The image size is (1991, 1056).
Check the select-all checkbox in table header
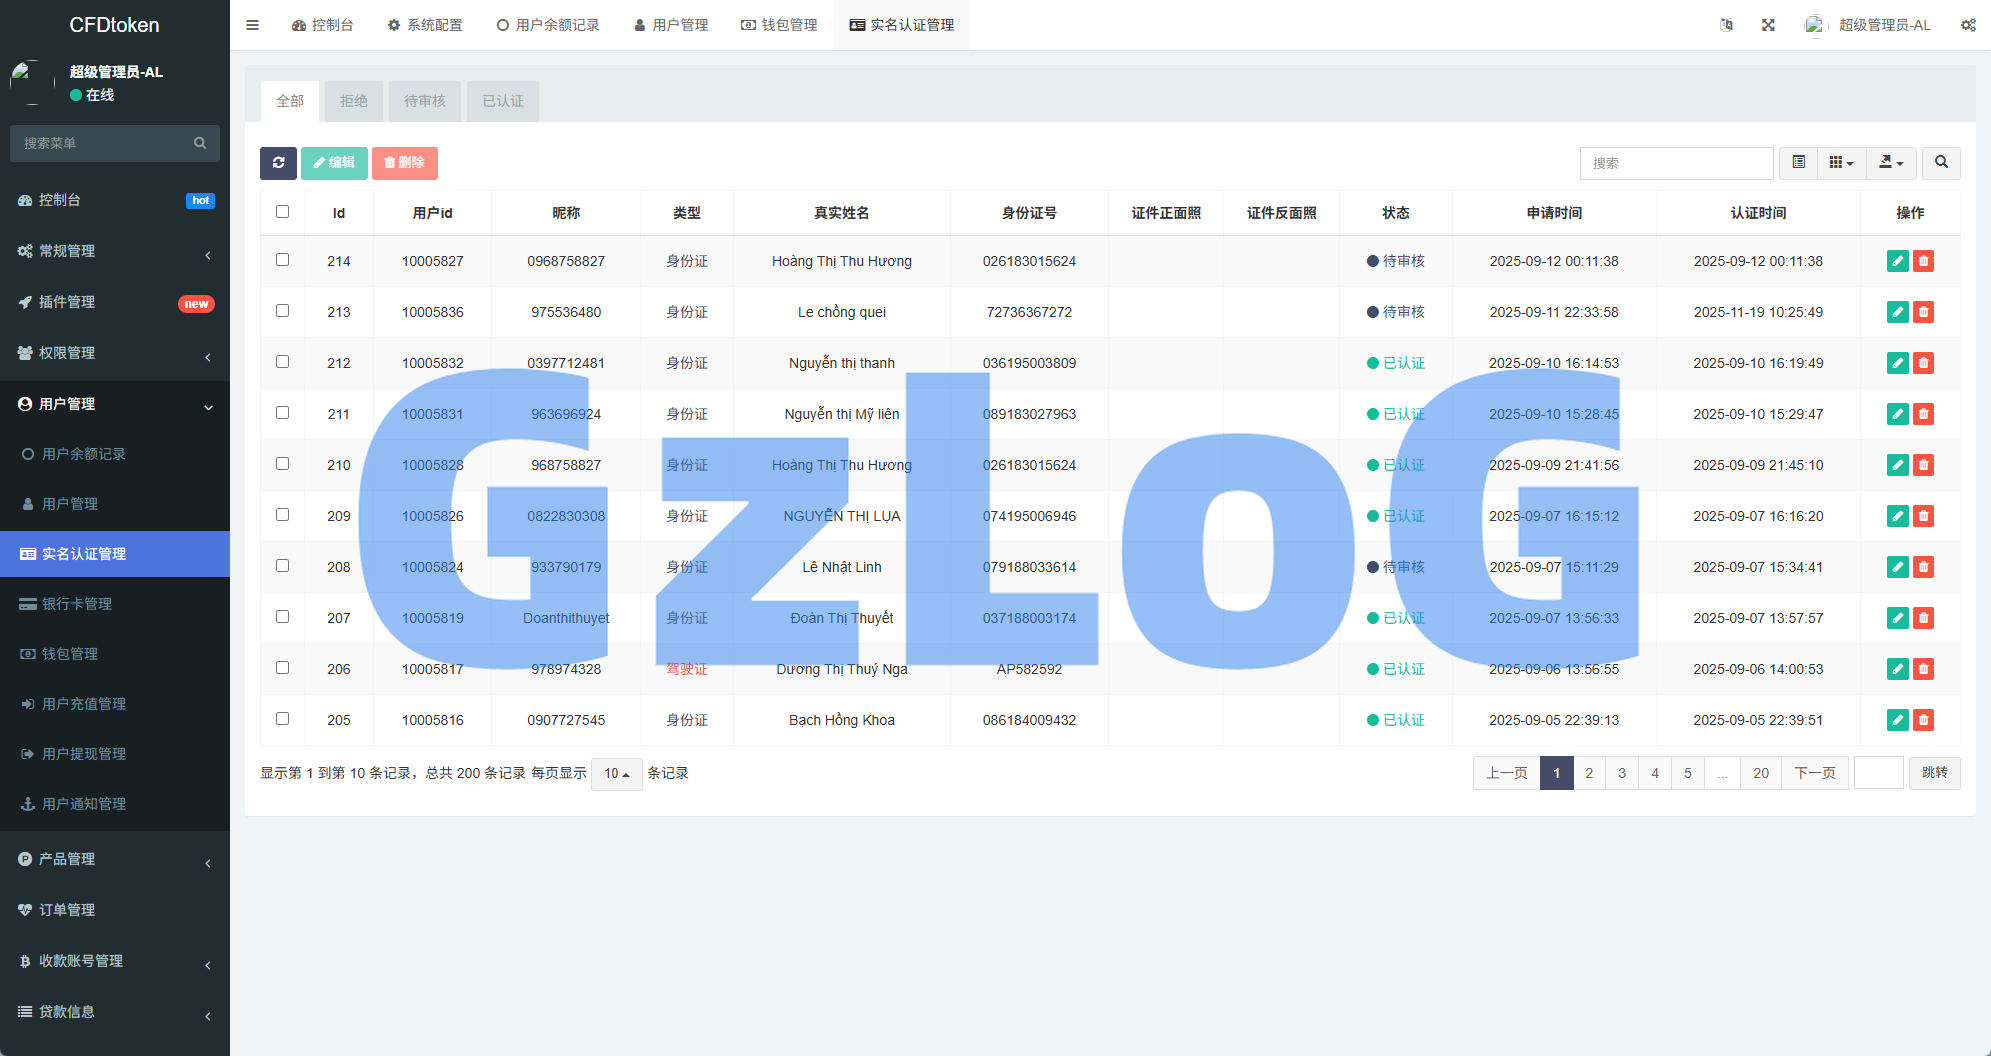click(282, 212)
